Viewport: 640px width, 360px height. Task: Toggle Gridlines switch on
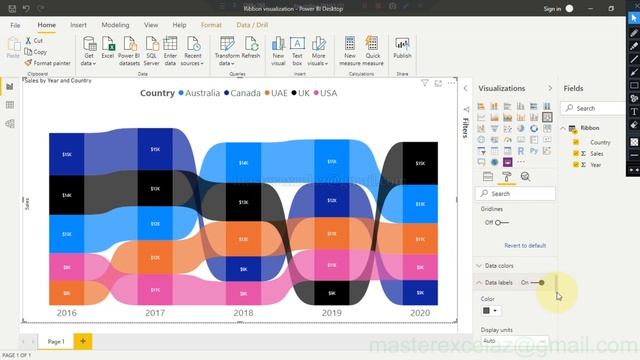501,222
